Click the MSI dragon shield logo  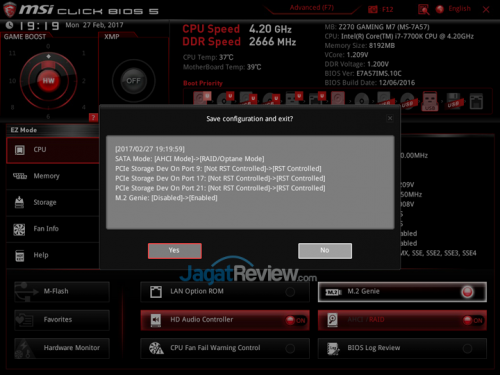point(9,9)
